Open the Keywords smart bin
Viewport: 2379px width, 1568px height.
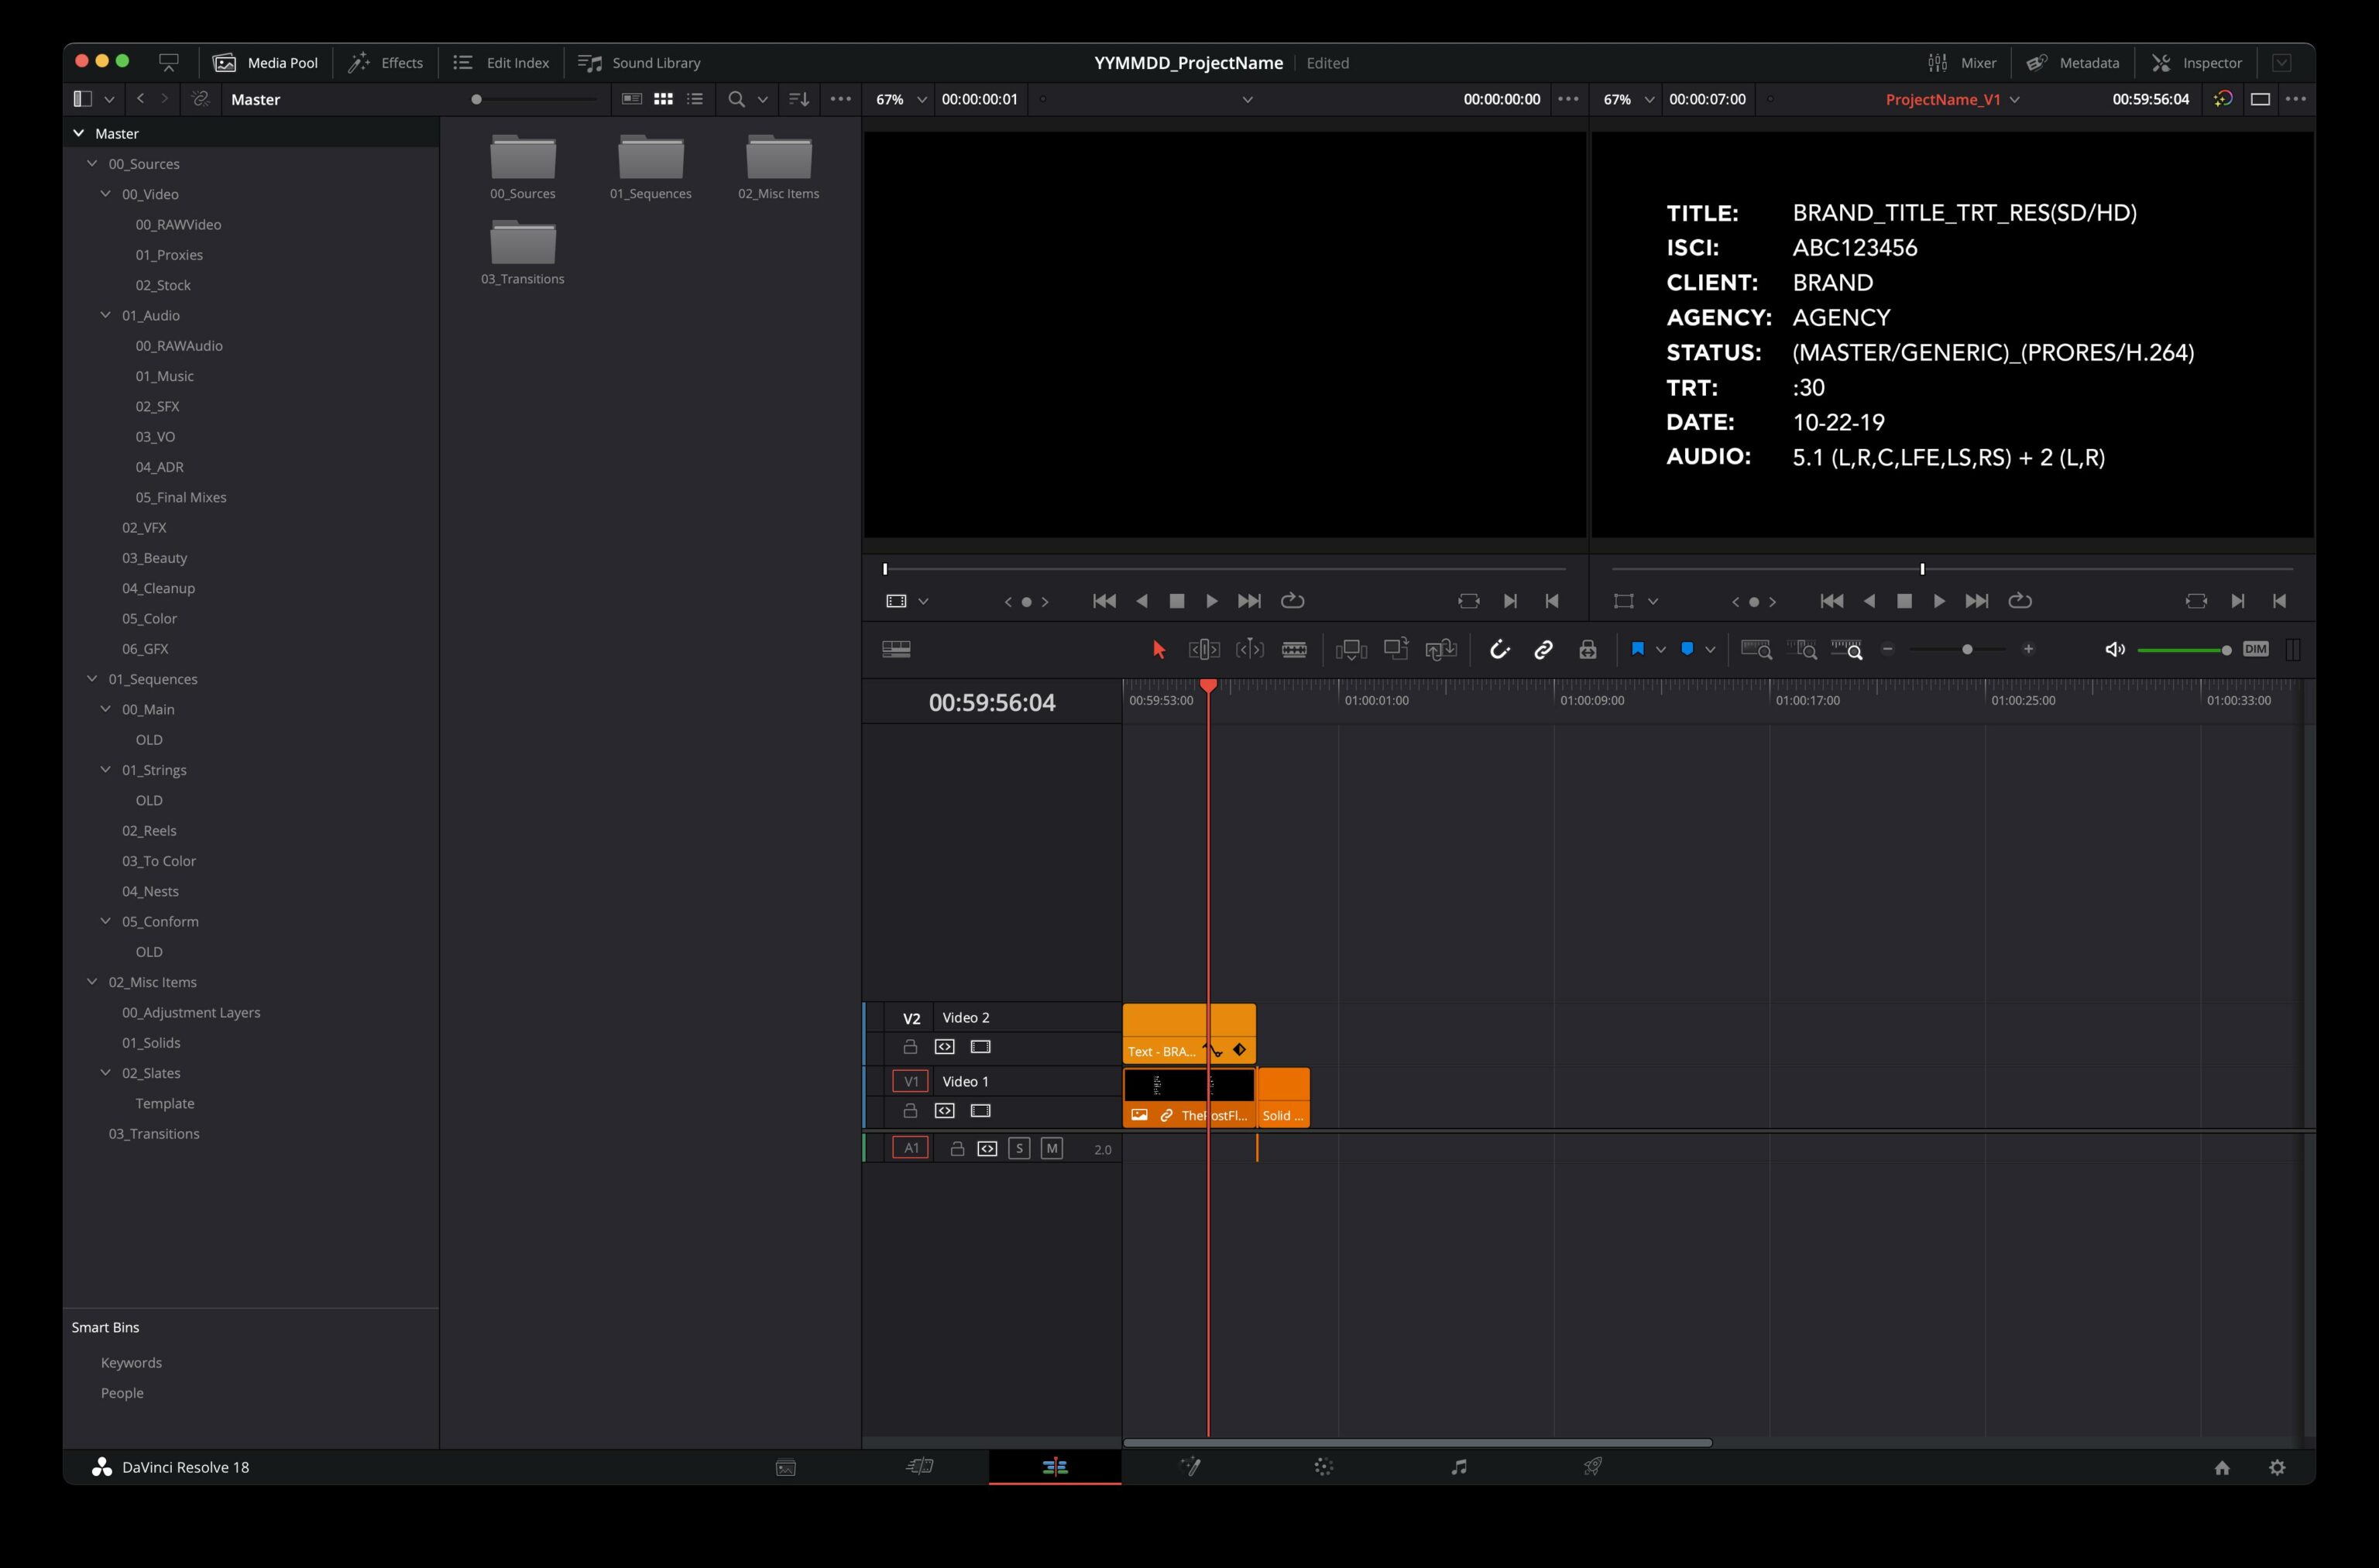pyautogui.click(x=130, y=1361)
